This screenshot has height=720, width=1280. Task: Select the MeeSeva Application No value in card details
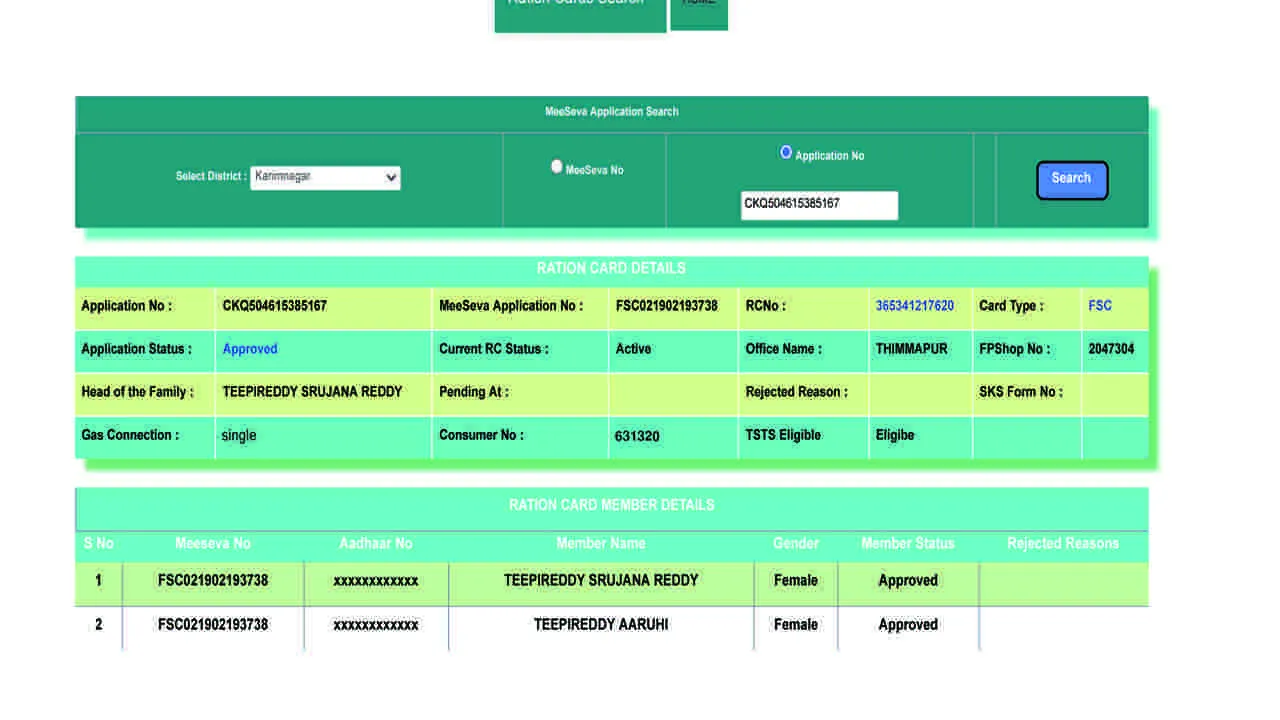point(667,306)
